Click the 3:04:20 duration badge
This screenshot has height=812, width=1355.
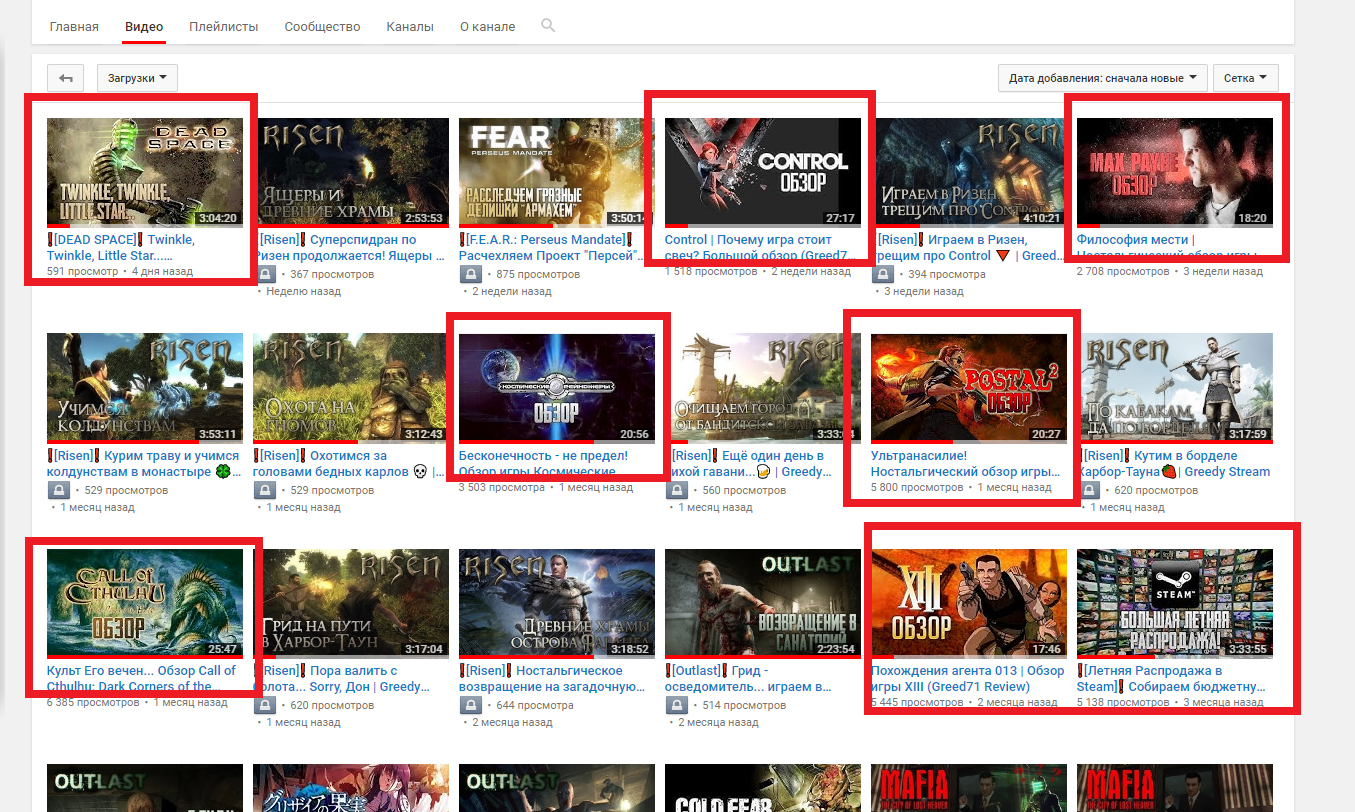pyautogui.click(x=219, y=218)
